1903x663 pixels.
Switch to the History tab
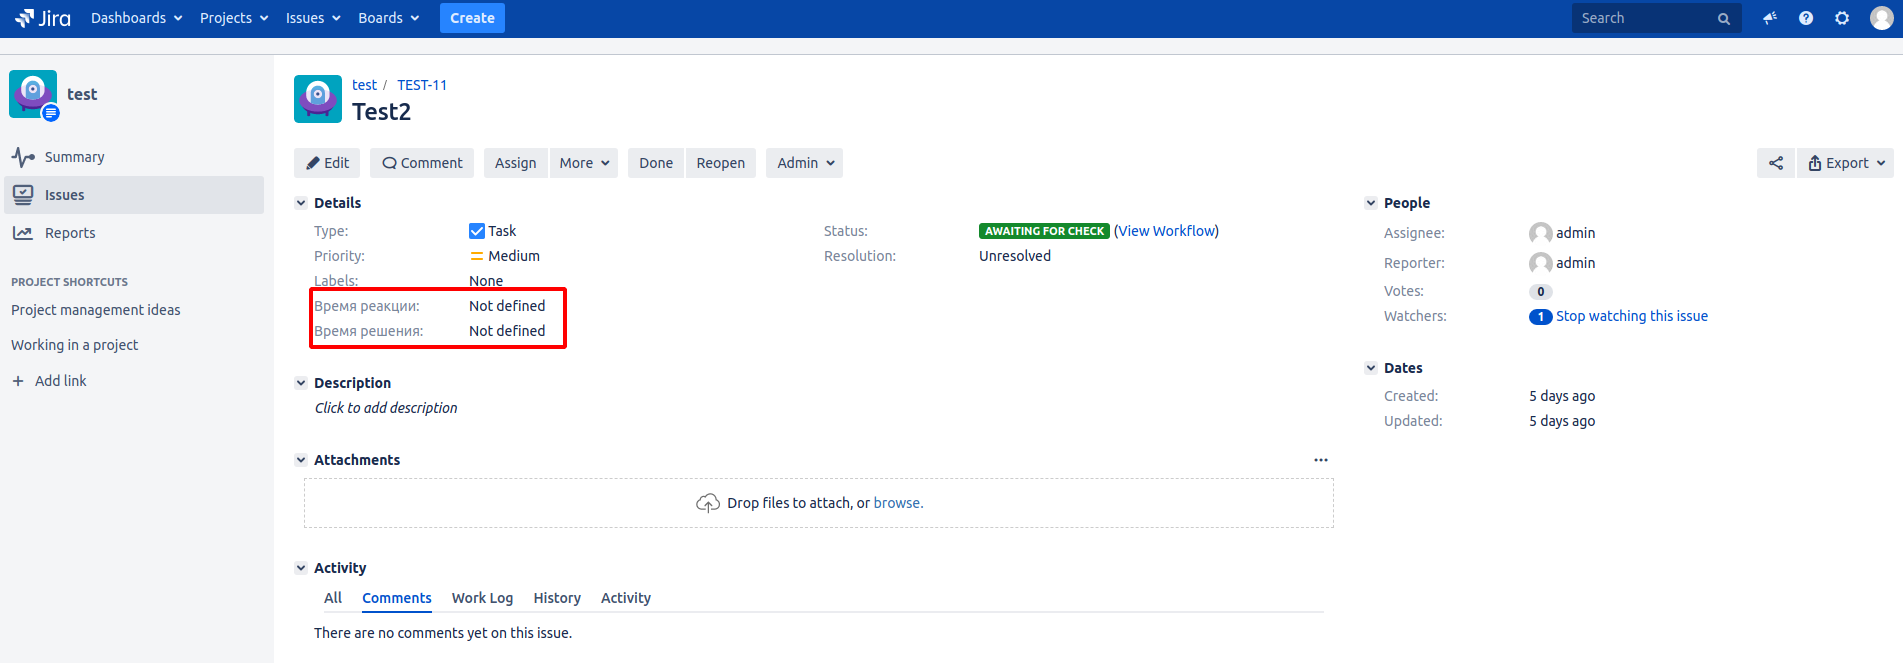557,598
